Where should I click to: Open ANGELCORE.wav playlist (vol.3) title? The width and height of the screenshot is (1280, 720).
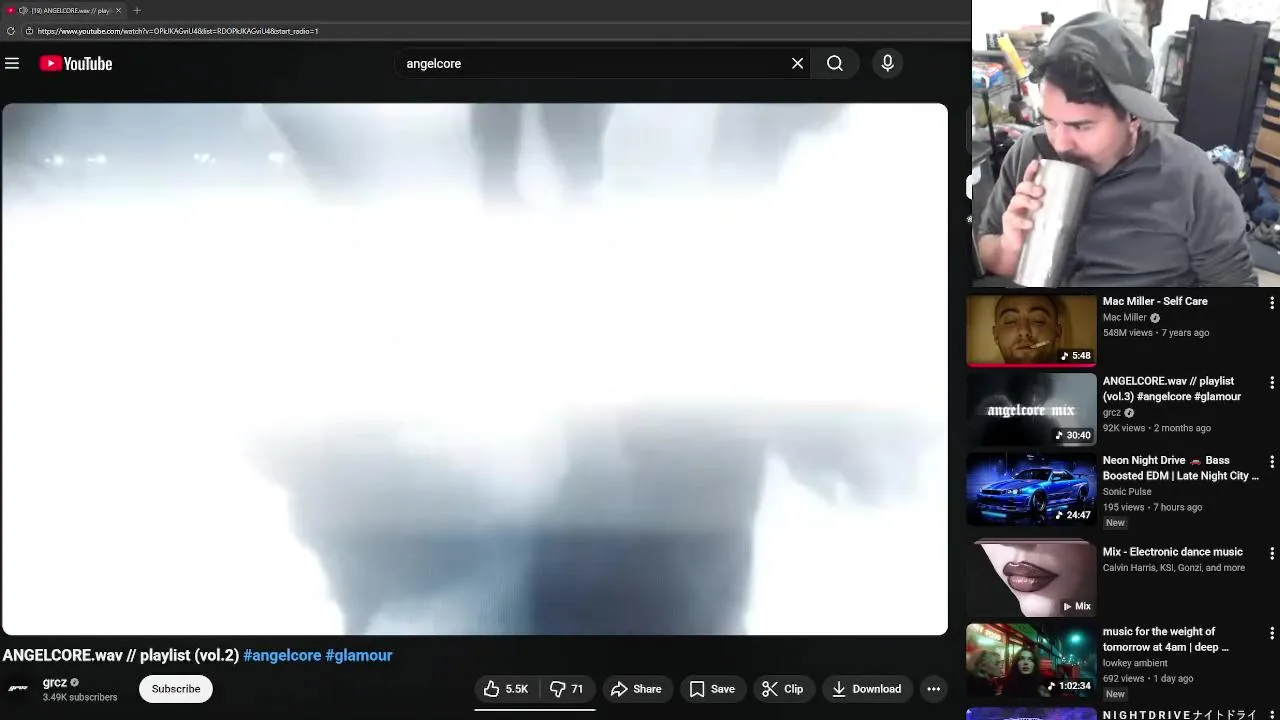1172,389
